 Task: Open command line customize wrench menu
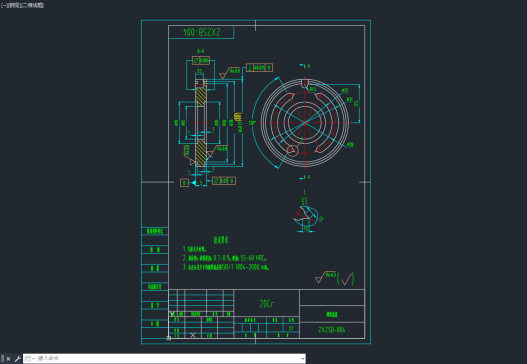(17, 359)
